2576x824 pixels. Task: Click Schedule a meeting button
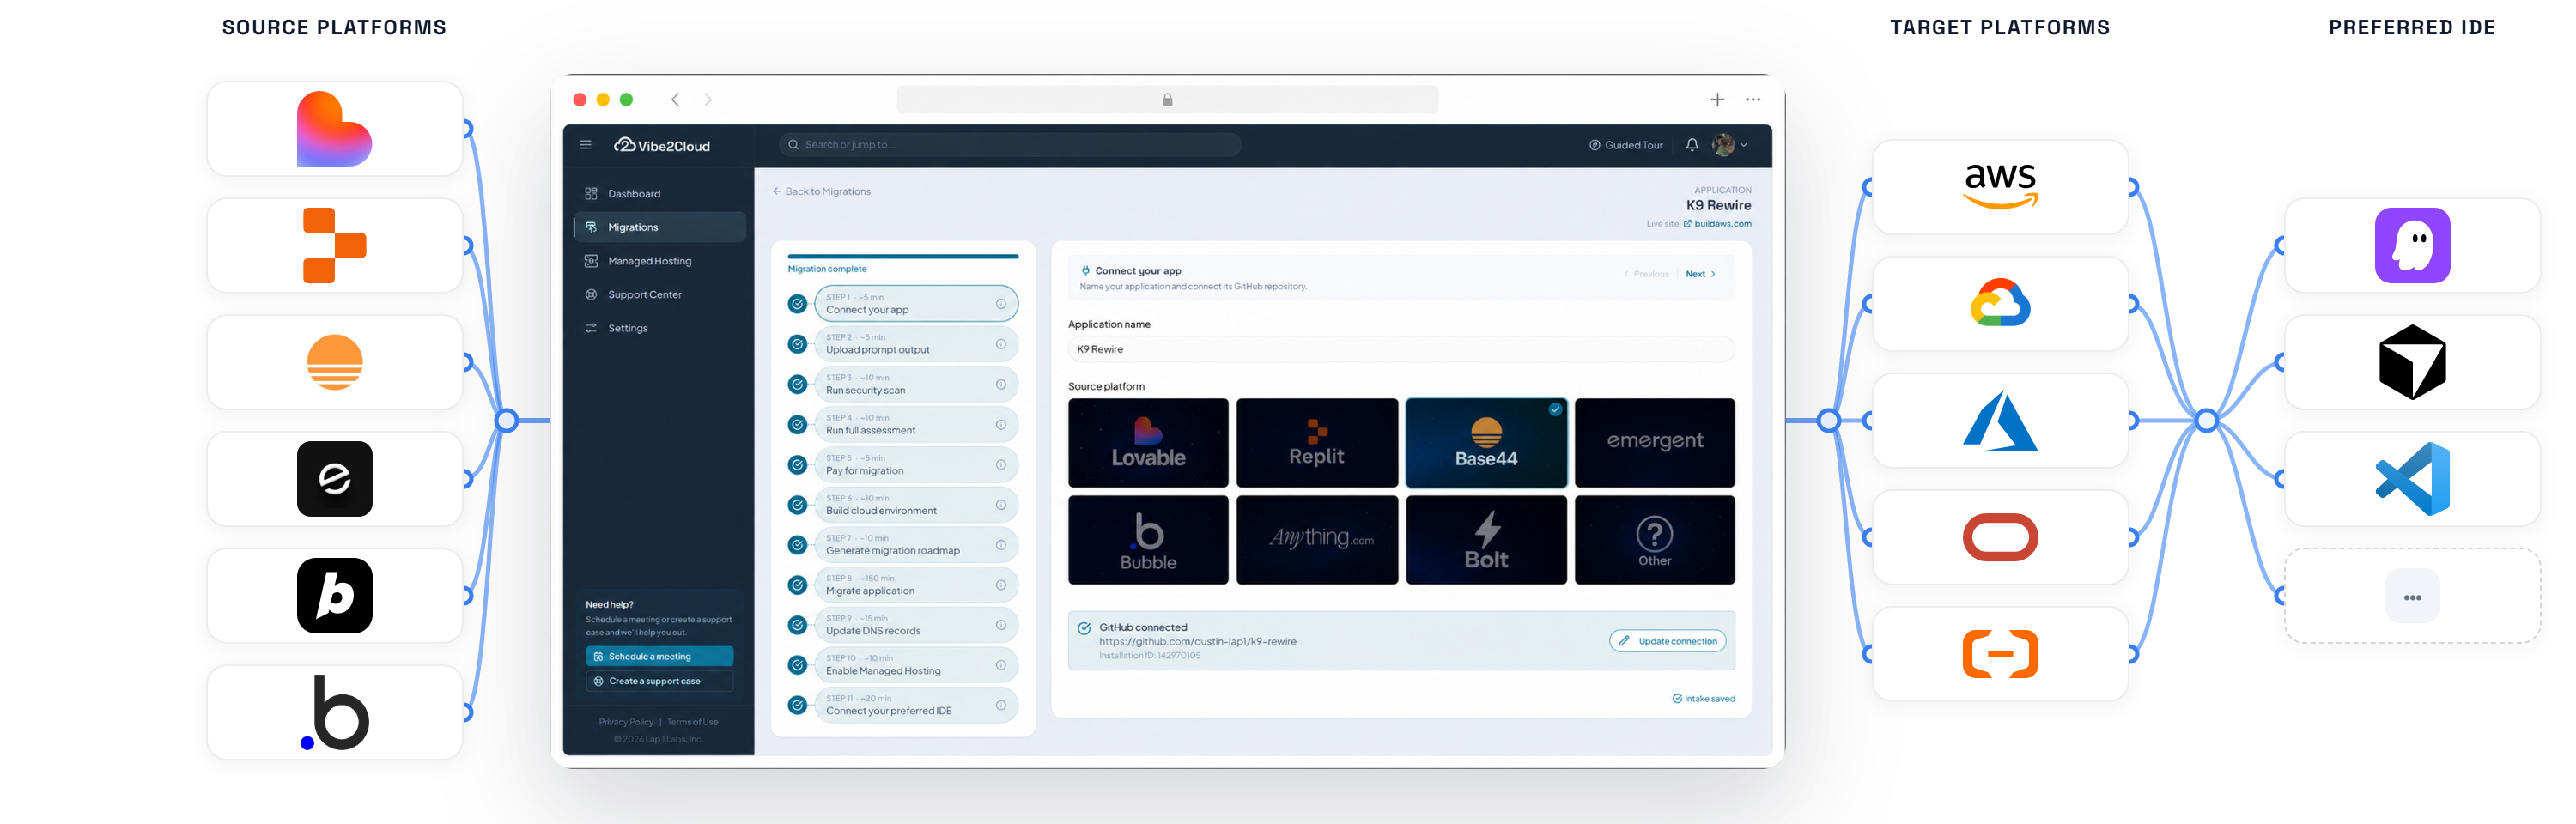659,657
